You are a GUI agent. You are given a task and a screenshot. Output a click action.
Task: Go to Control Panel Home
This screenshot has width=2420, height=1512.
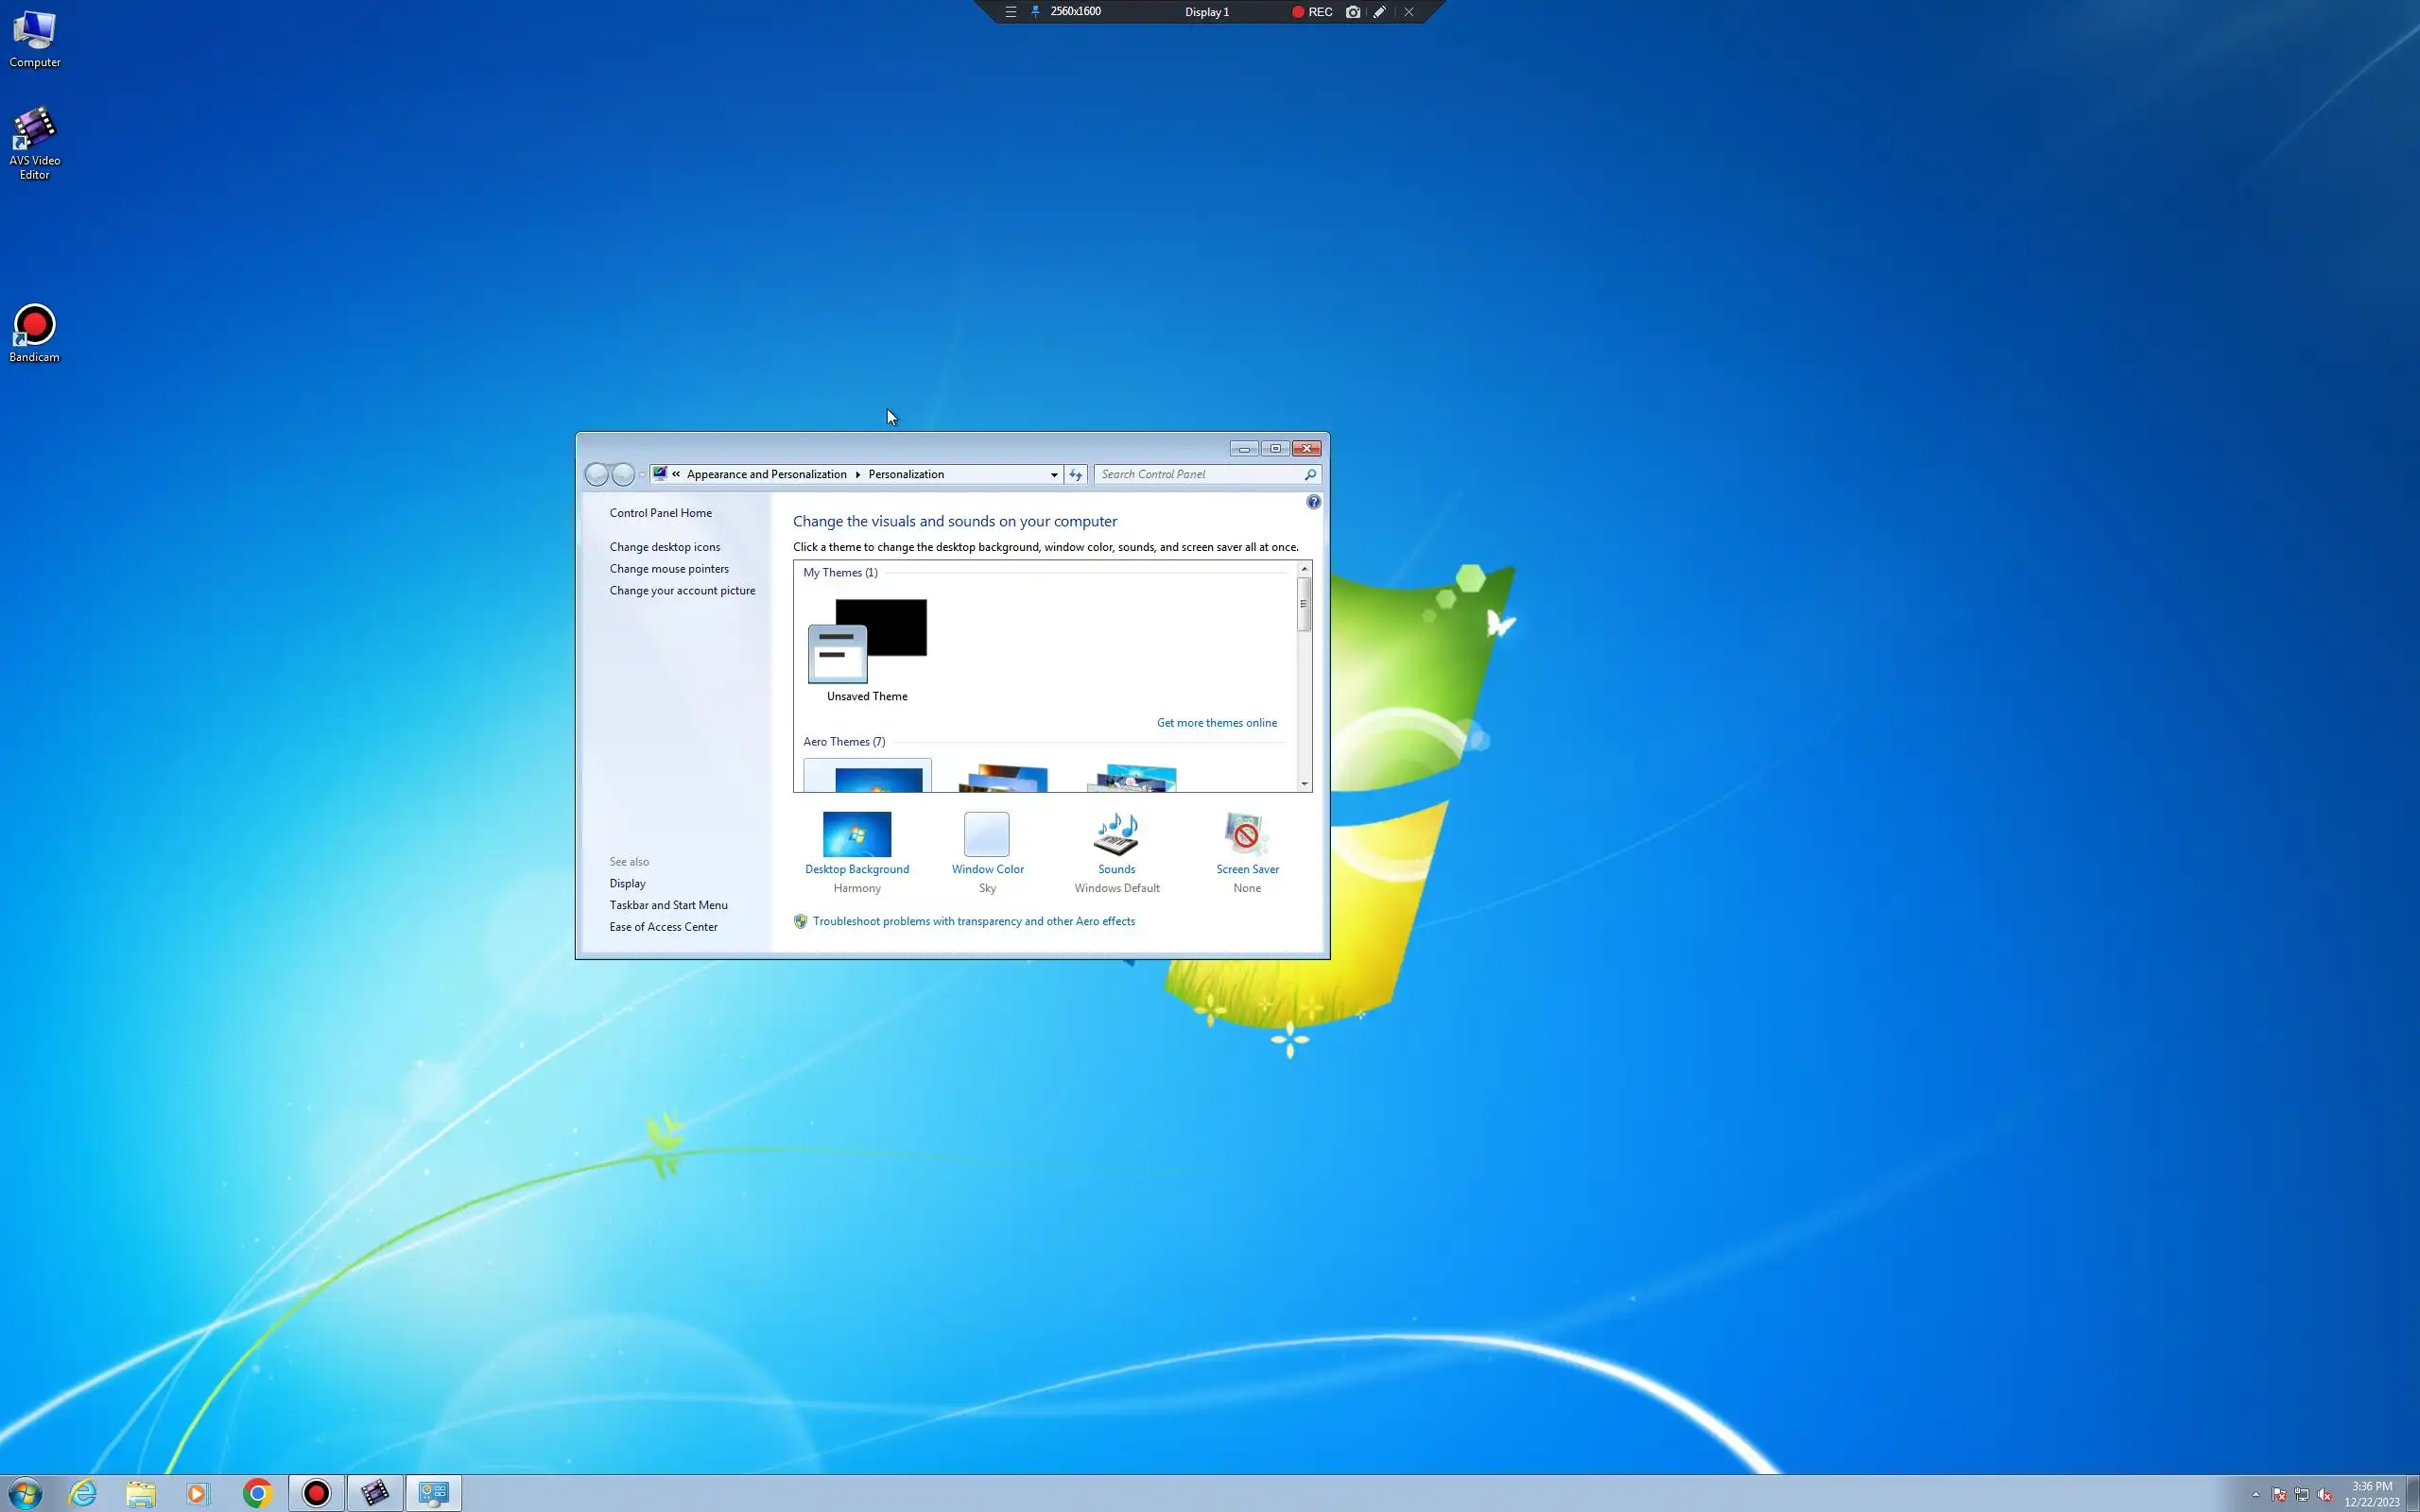660,513
